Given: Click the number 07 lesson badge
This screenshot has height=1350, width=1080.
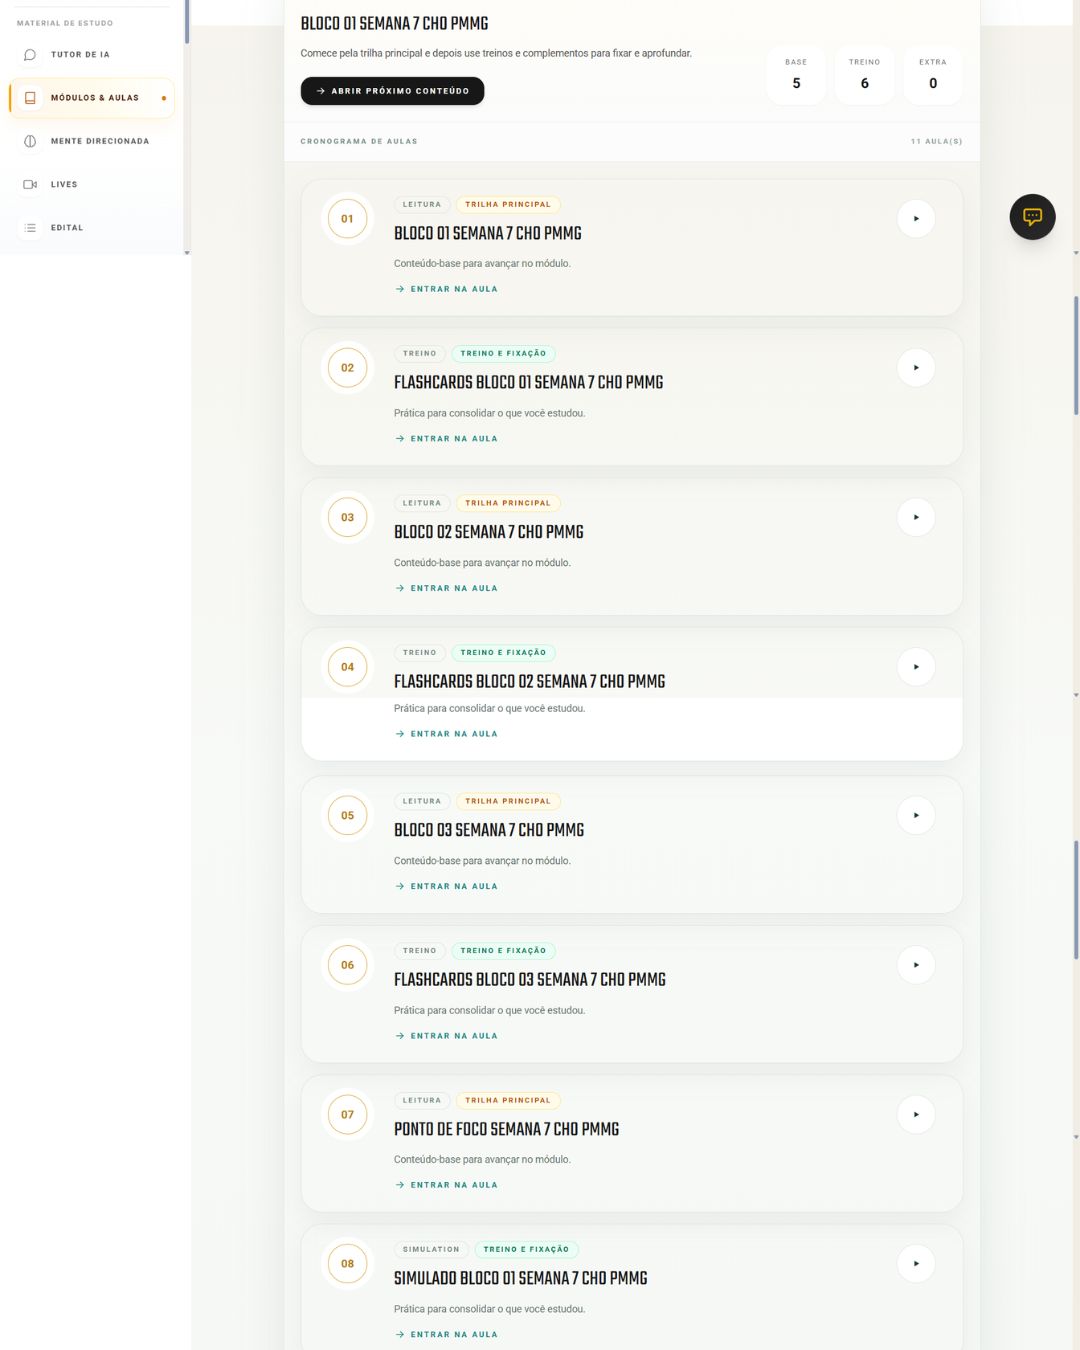Looking at the screenshot, I should [347, 1114].
